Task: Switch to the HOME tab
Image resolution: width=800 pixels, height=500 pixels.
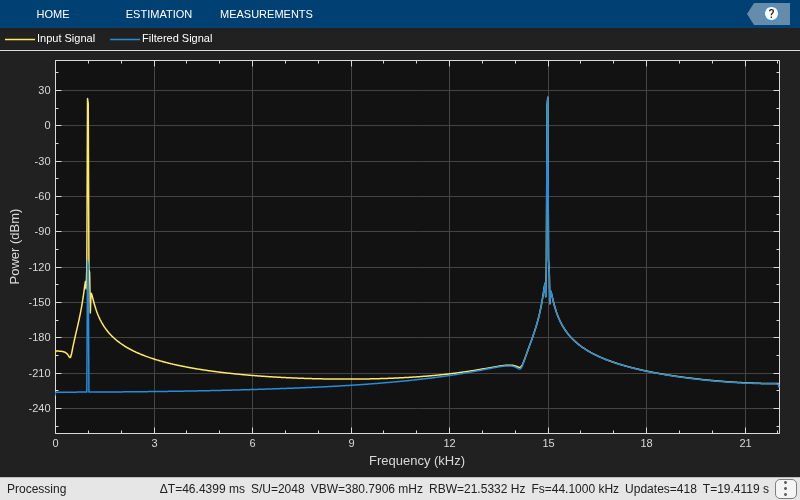Action: click(53, 14)
